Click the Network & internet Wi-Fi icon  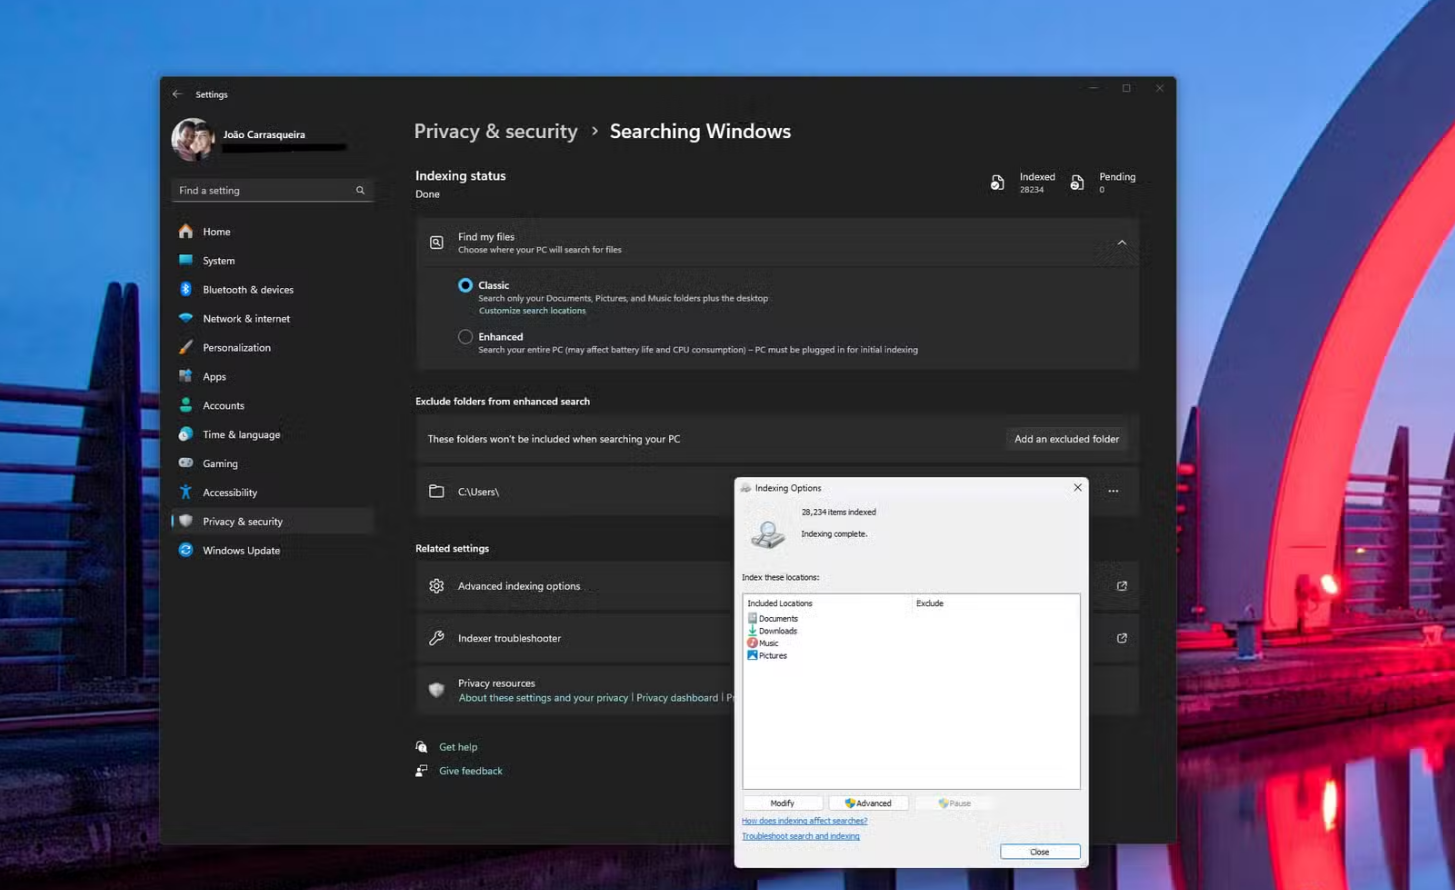pos(186,318)
